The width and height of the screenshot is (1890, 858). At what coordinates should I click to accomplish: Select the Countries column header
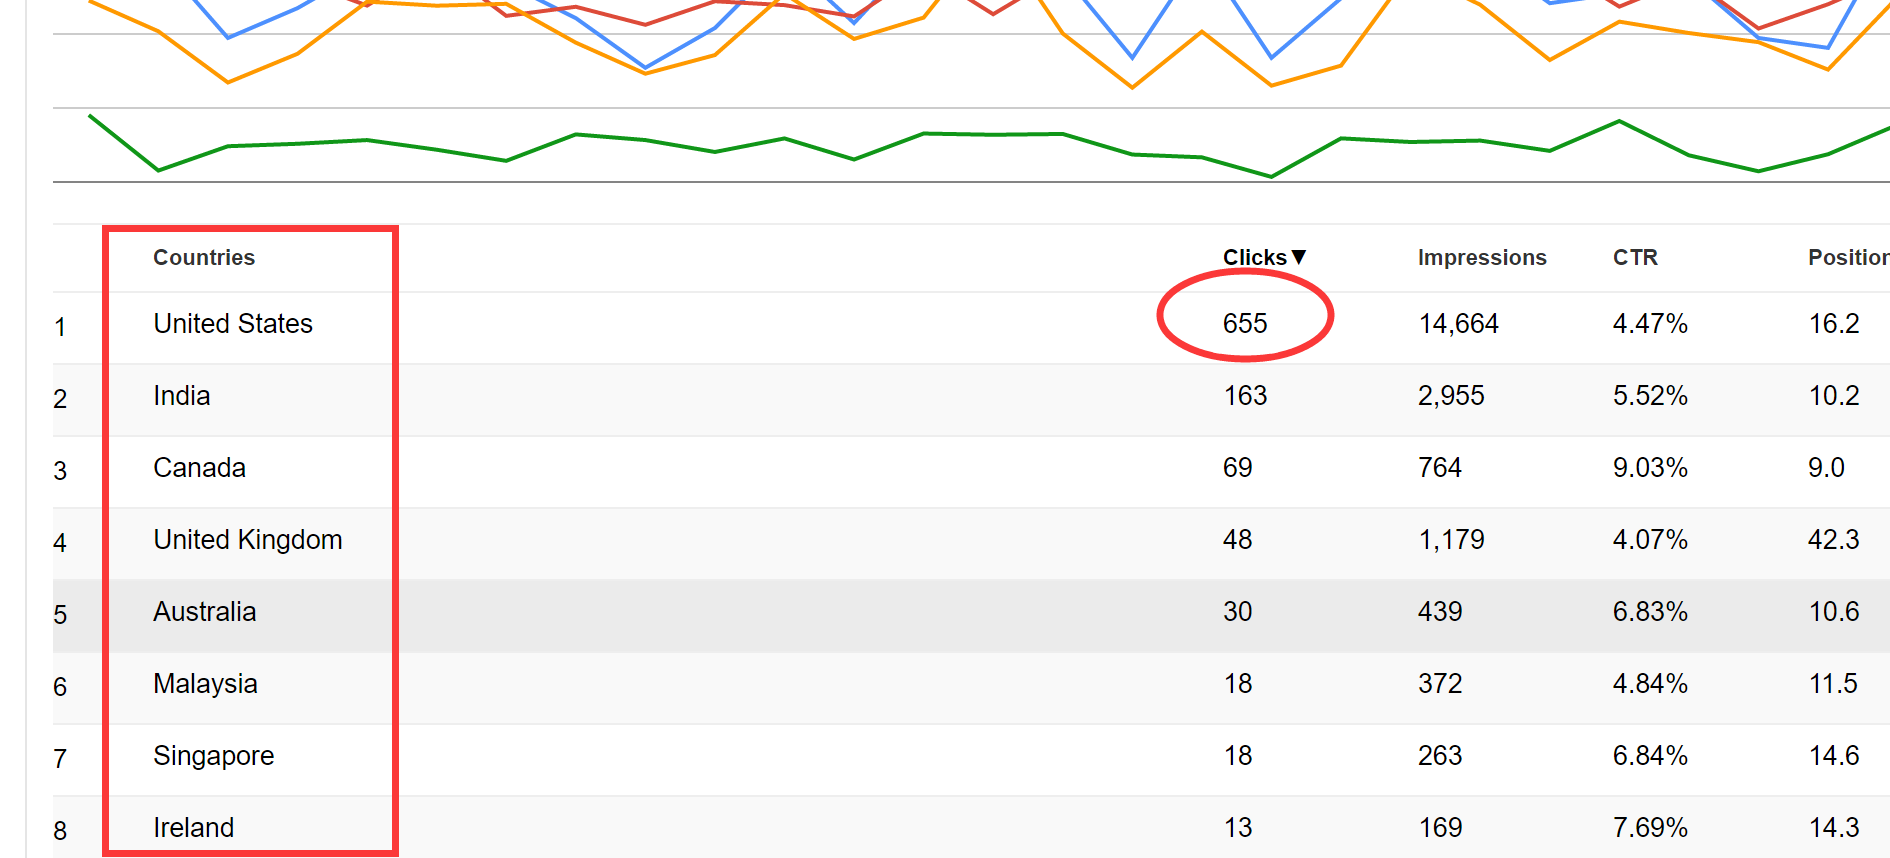pos(204,258)
